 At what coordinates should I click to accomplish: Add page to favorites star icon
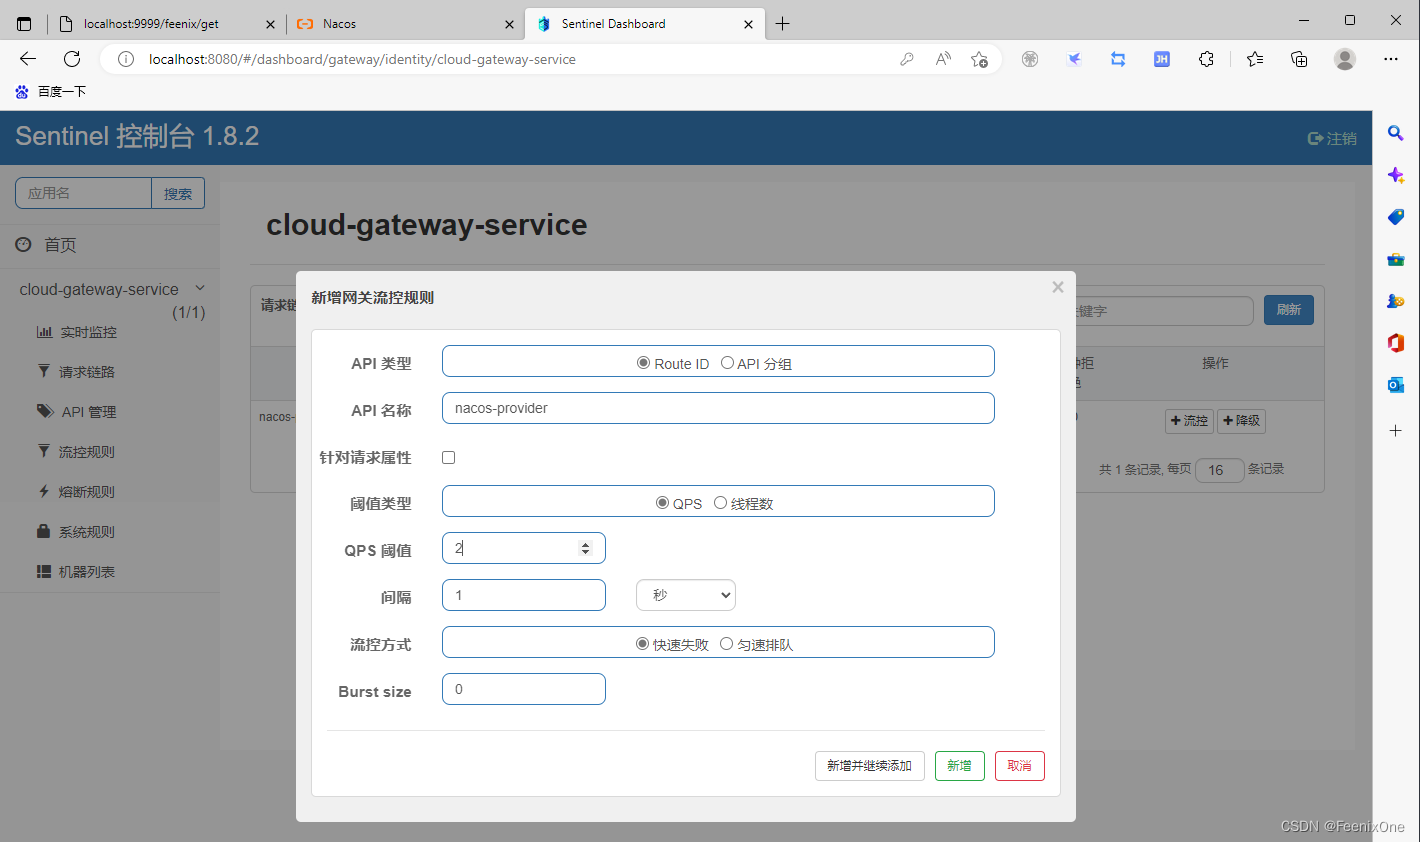coord(979,59)
